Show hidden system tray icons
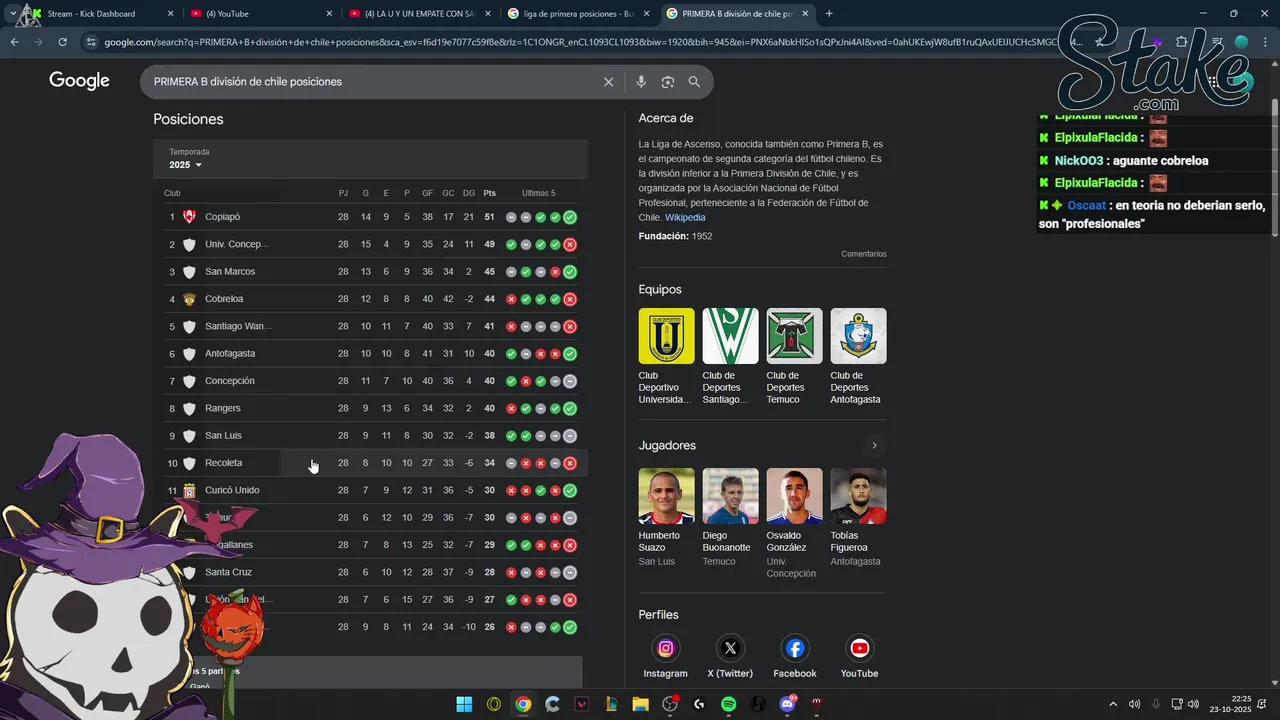This screenshot has width=1280, height=720. pyautogui.click(x=1113, y=704)
